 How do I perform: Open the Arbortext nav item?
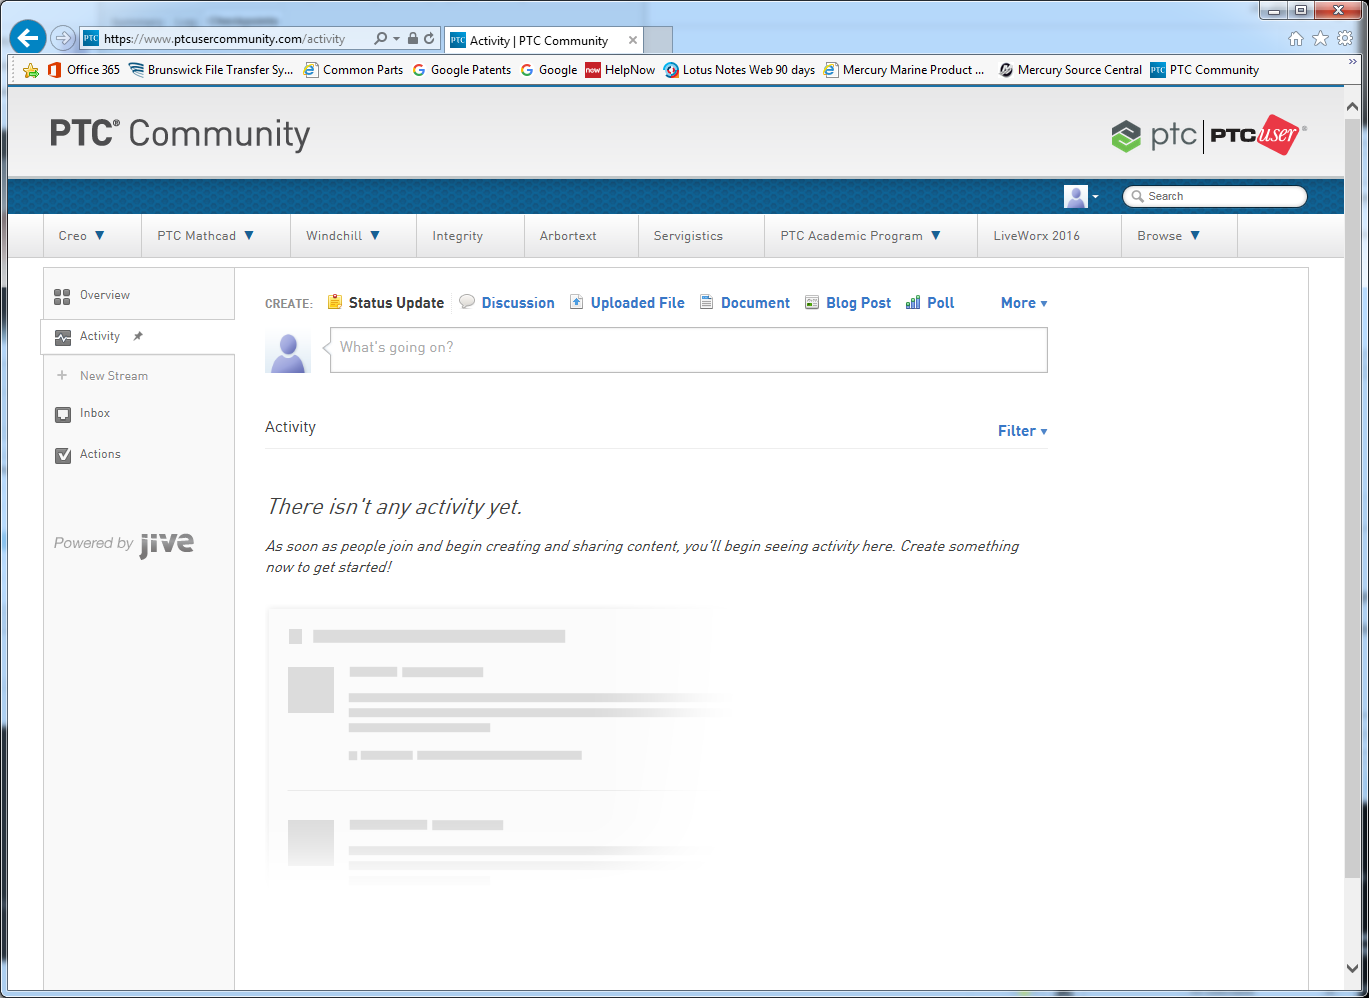click(x=568, y=236)
